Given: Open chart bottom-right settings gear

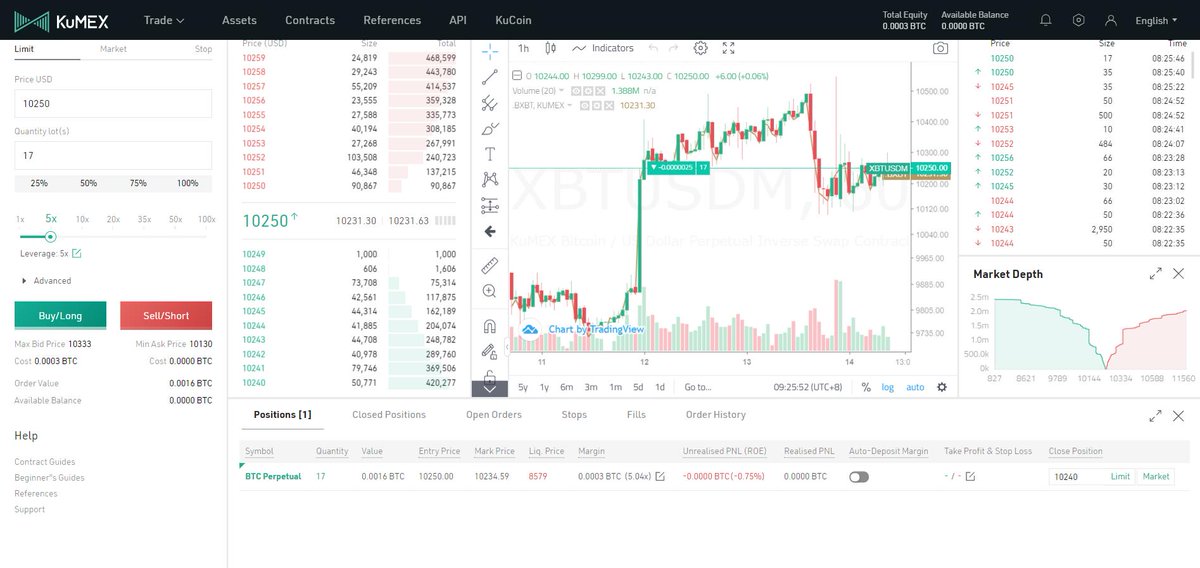Looking at the screenshot, I should click(941, 387).
